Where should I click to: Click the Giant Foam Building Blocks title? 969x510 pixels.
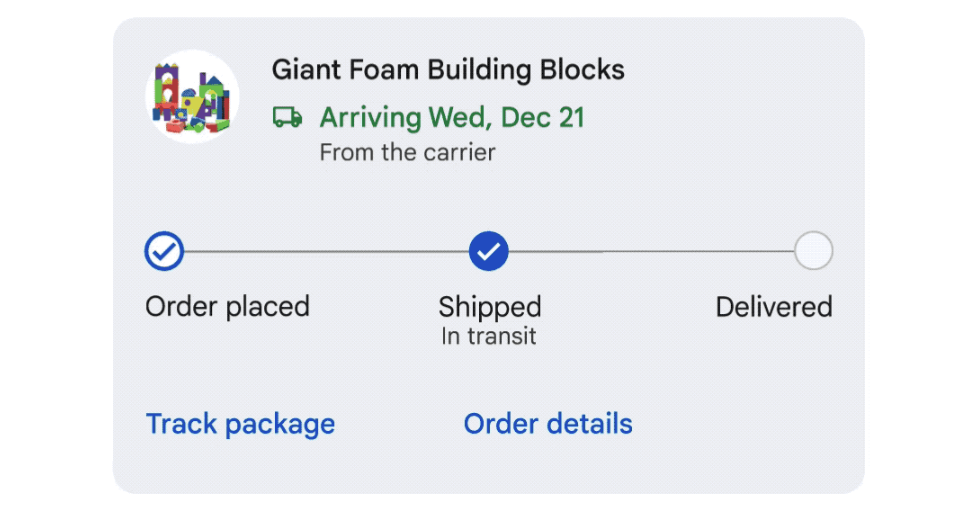click(x=448, y=70)
